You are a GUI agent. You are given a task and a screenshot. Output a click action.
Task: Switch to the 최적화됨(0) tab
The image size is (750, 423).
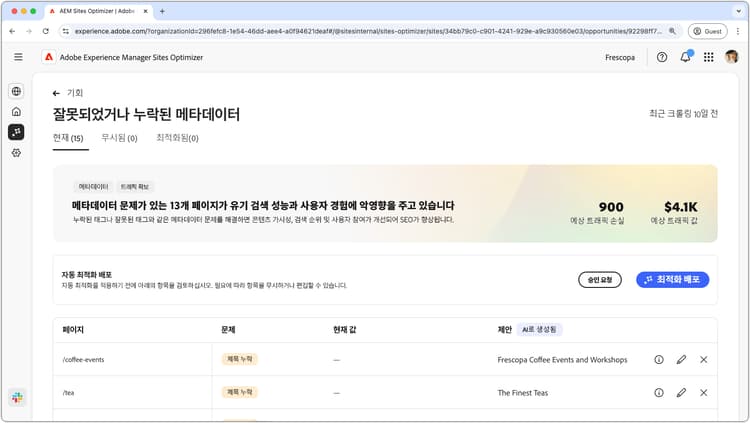(177, 138)
